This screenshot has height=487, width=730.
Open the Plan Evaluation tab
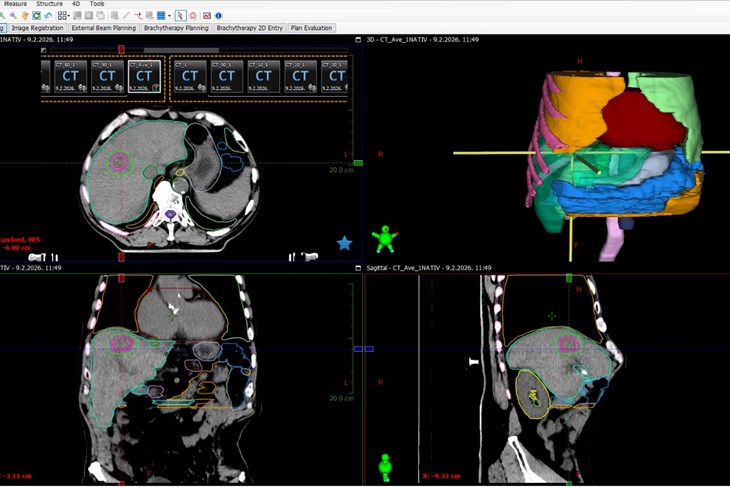click(312, 28)
